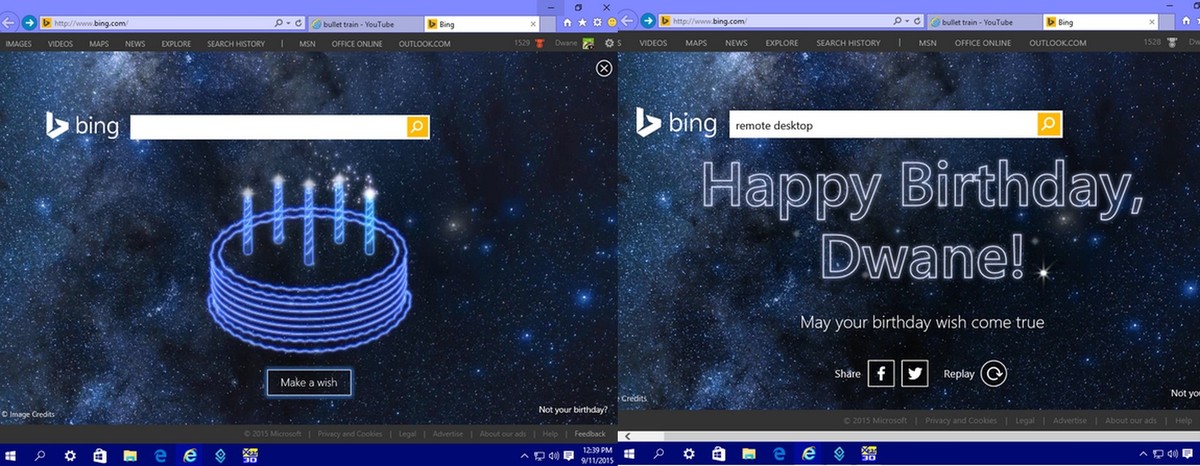This screenshot has width=1200, height=466.
Task: Open Dwane account name in left window
Action: click(x=567, y=43)
